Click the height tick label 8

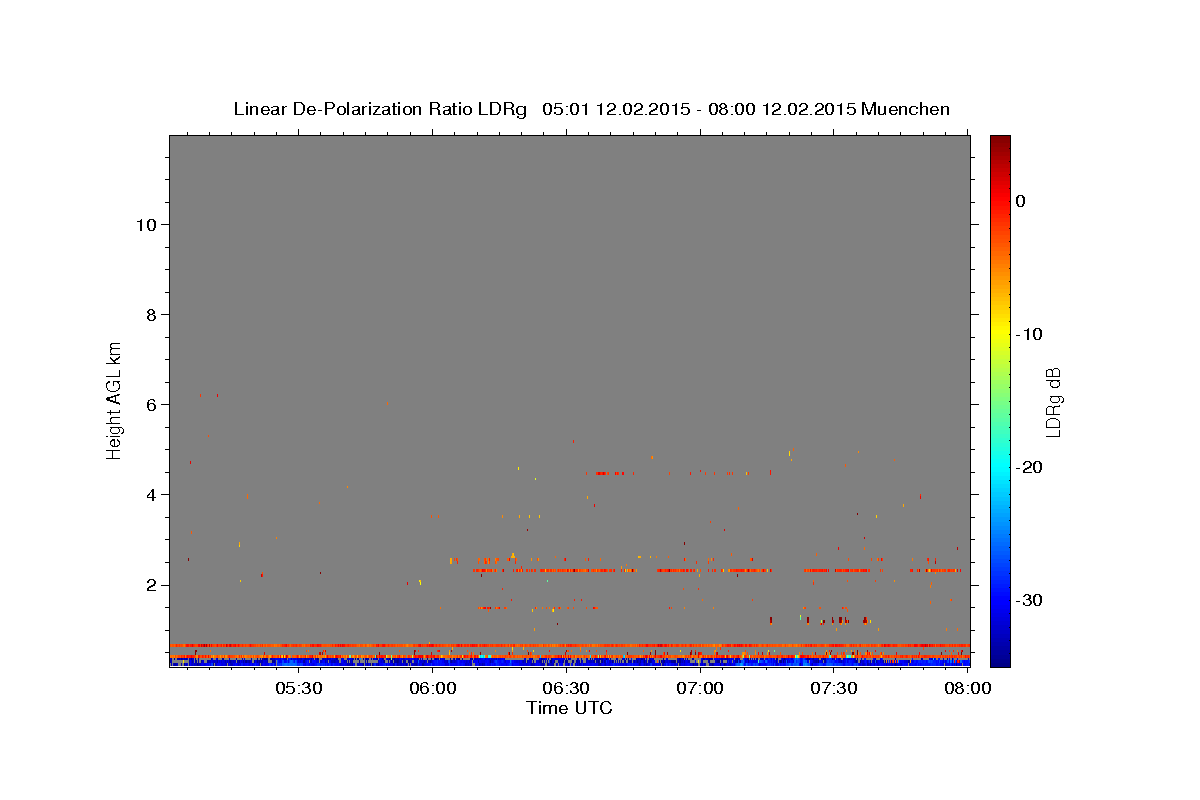pos(152,314)
